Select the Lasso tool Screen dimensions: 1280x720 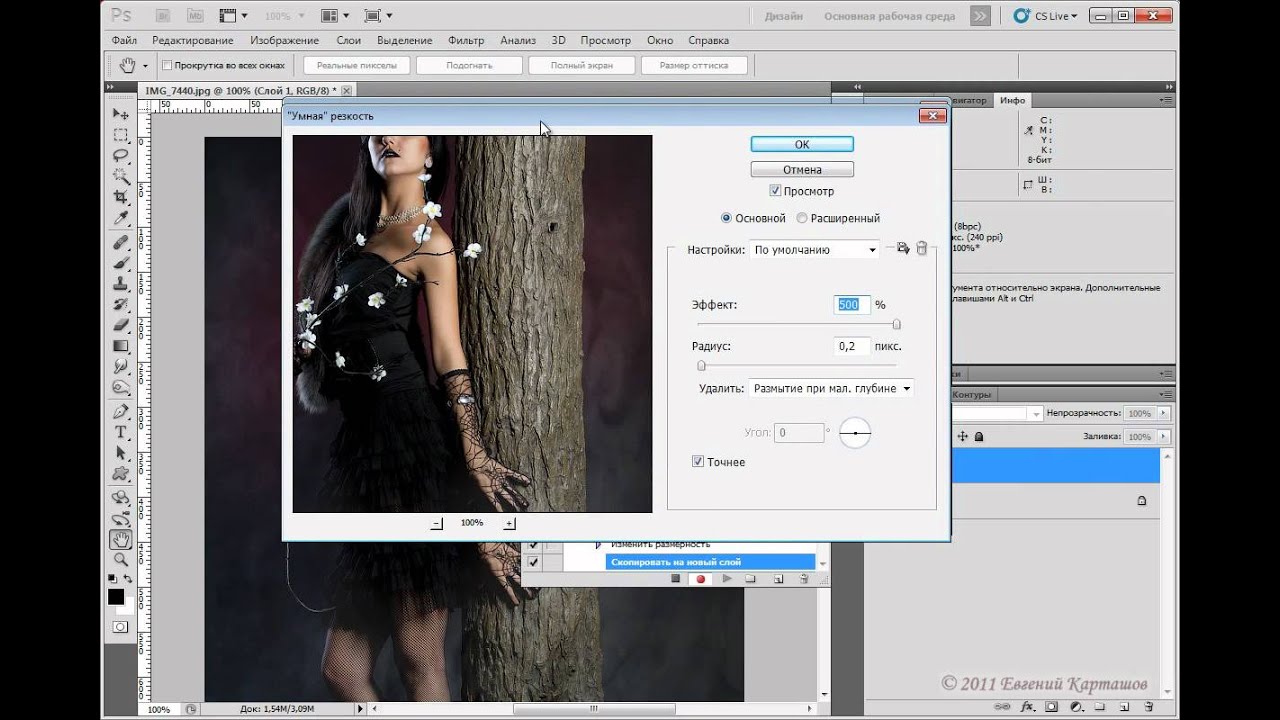pyautogui.click(x=121, y=155)
